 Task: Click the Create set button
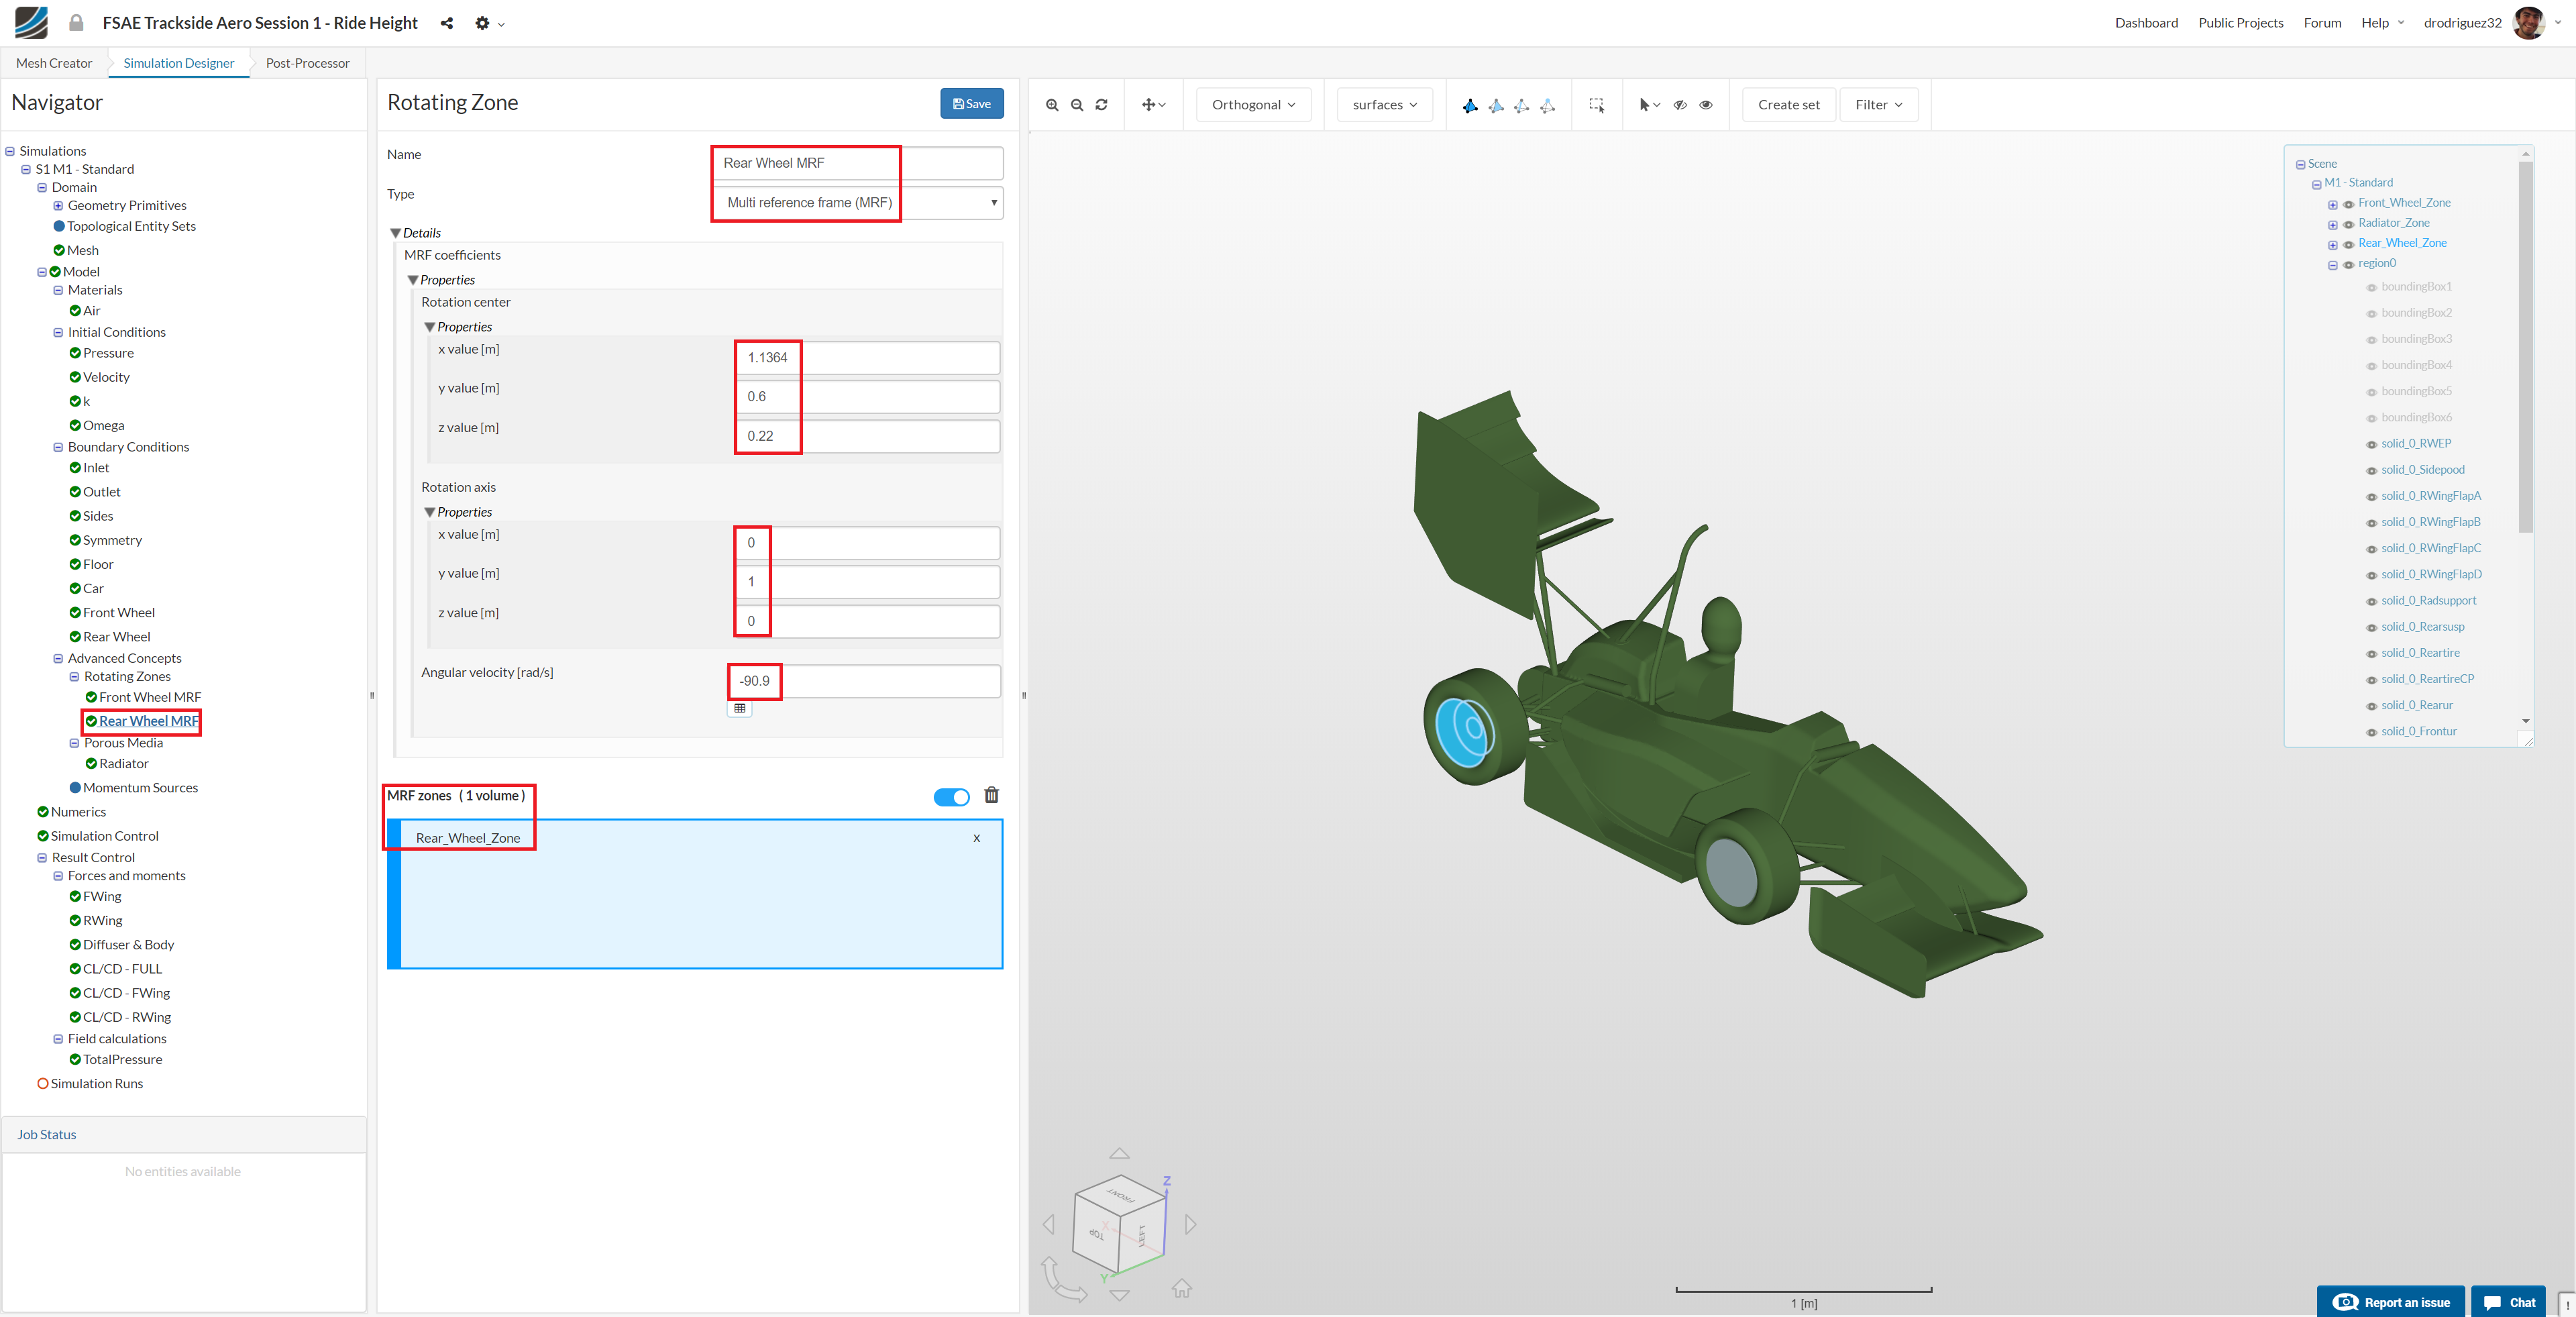(1788, 105)
